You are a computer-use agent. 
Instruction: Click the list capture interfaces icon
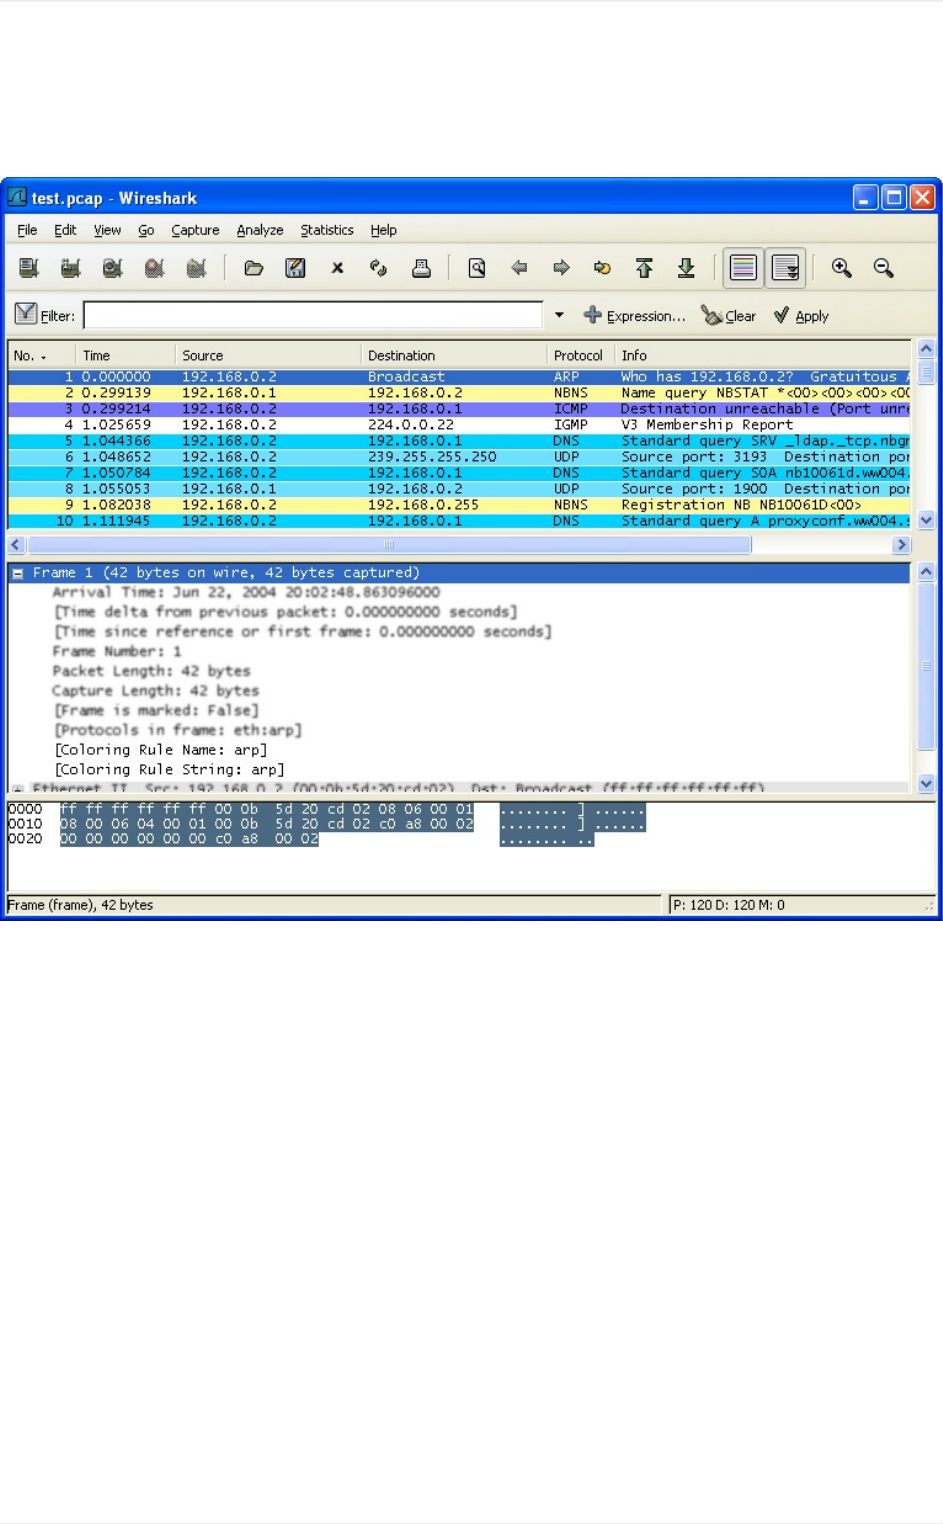(29, 268)
